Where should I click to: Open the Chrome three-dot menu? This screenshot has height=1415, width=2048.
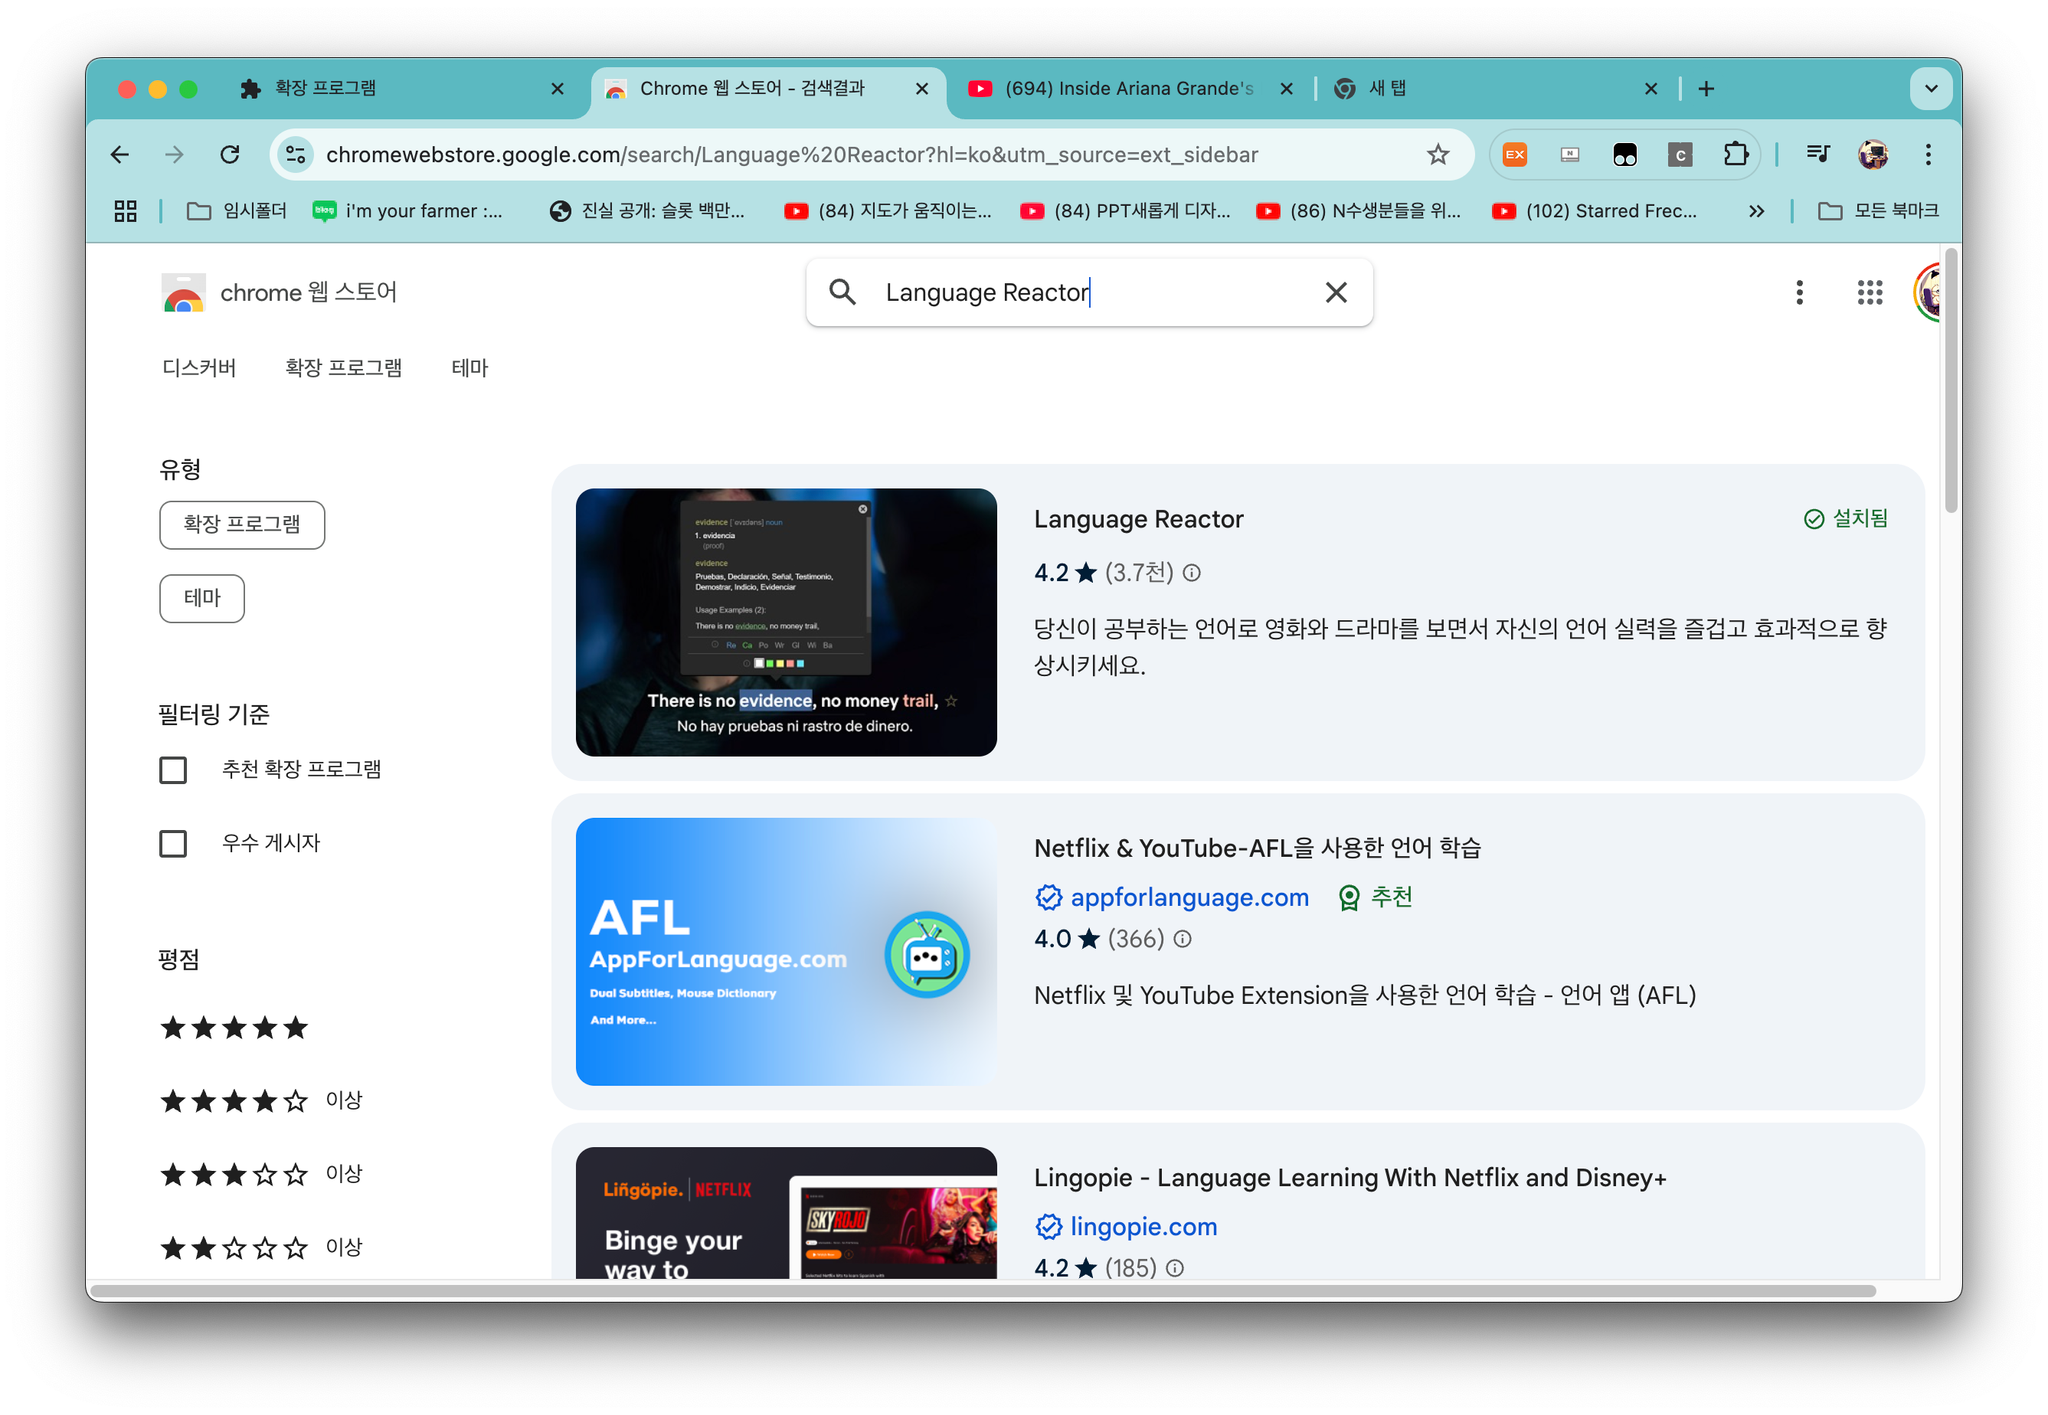coord(1928,154)
